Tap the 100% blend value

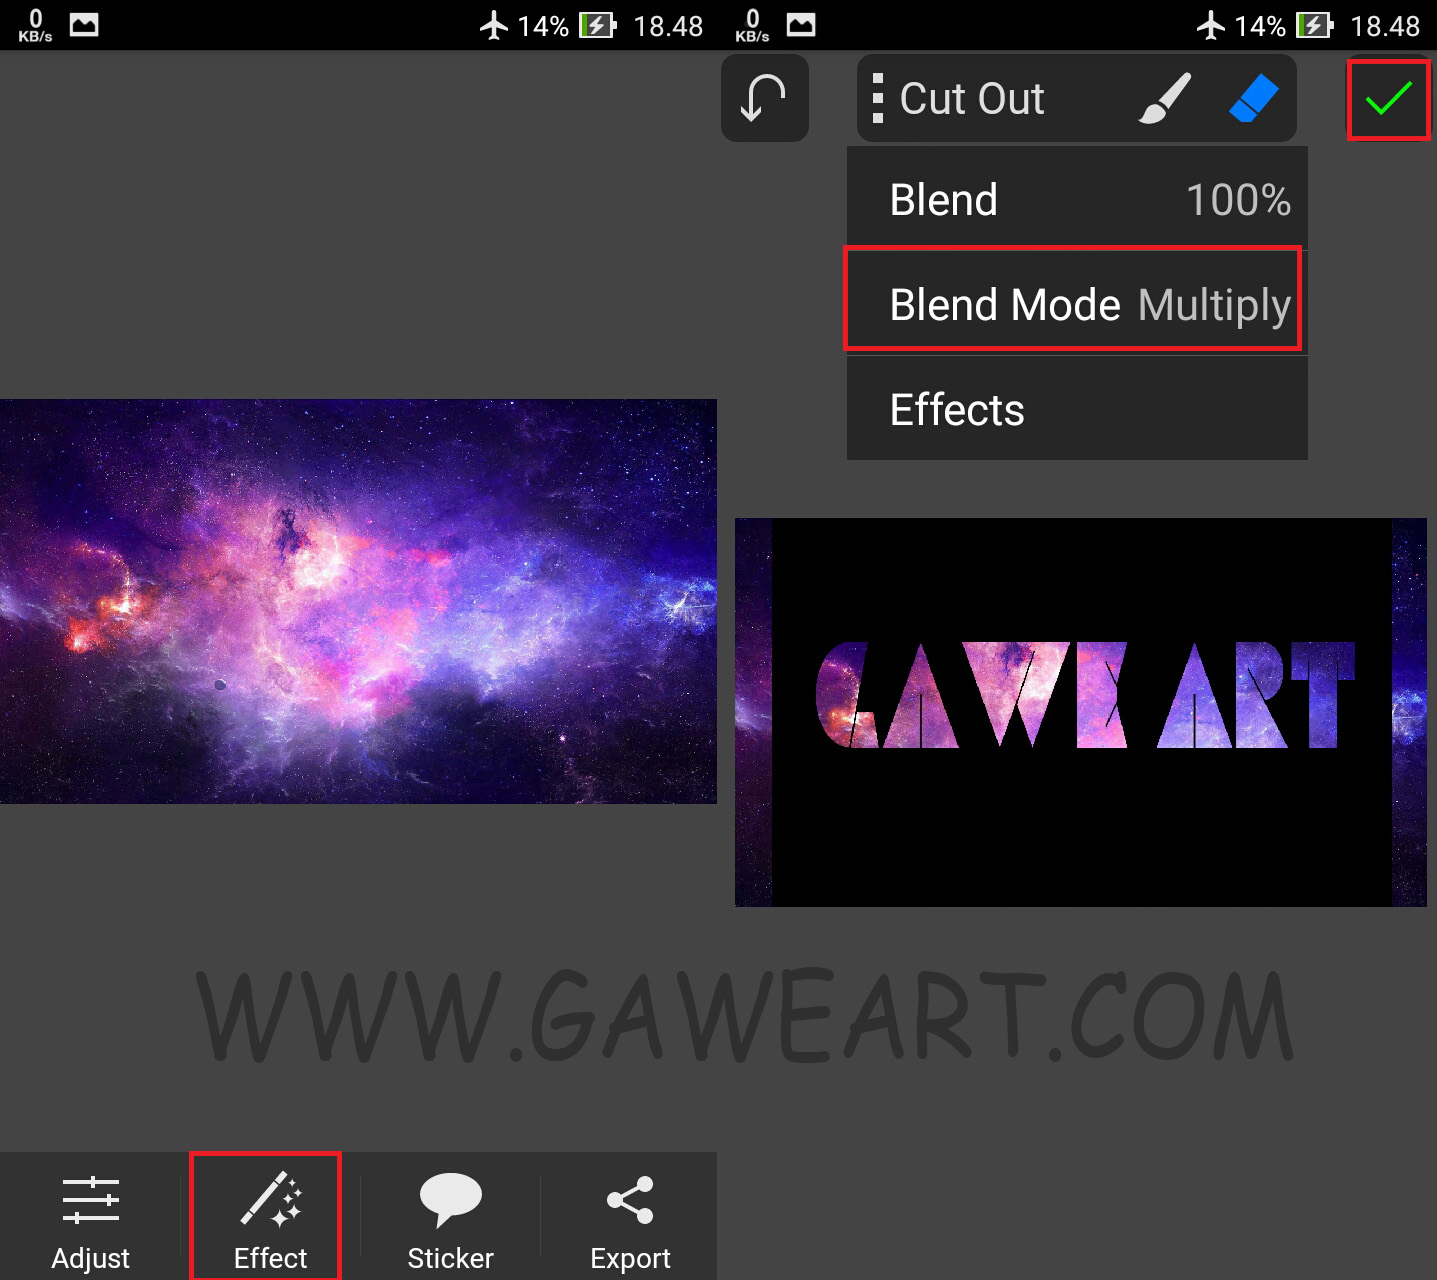(1238, 199)
